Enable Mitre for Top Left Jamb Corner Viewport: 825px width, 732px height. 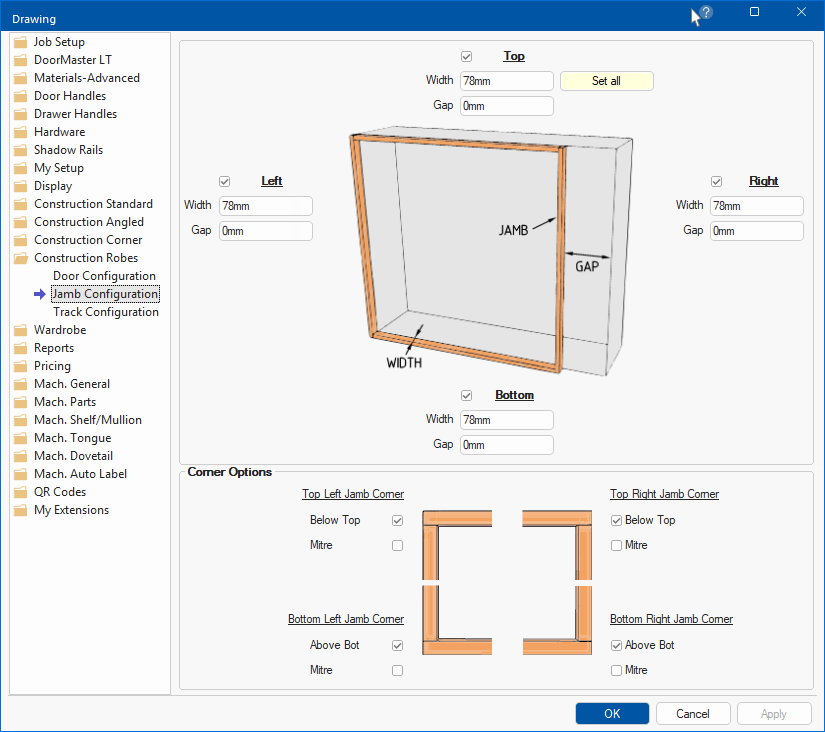coord(398,546)
